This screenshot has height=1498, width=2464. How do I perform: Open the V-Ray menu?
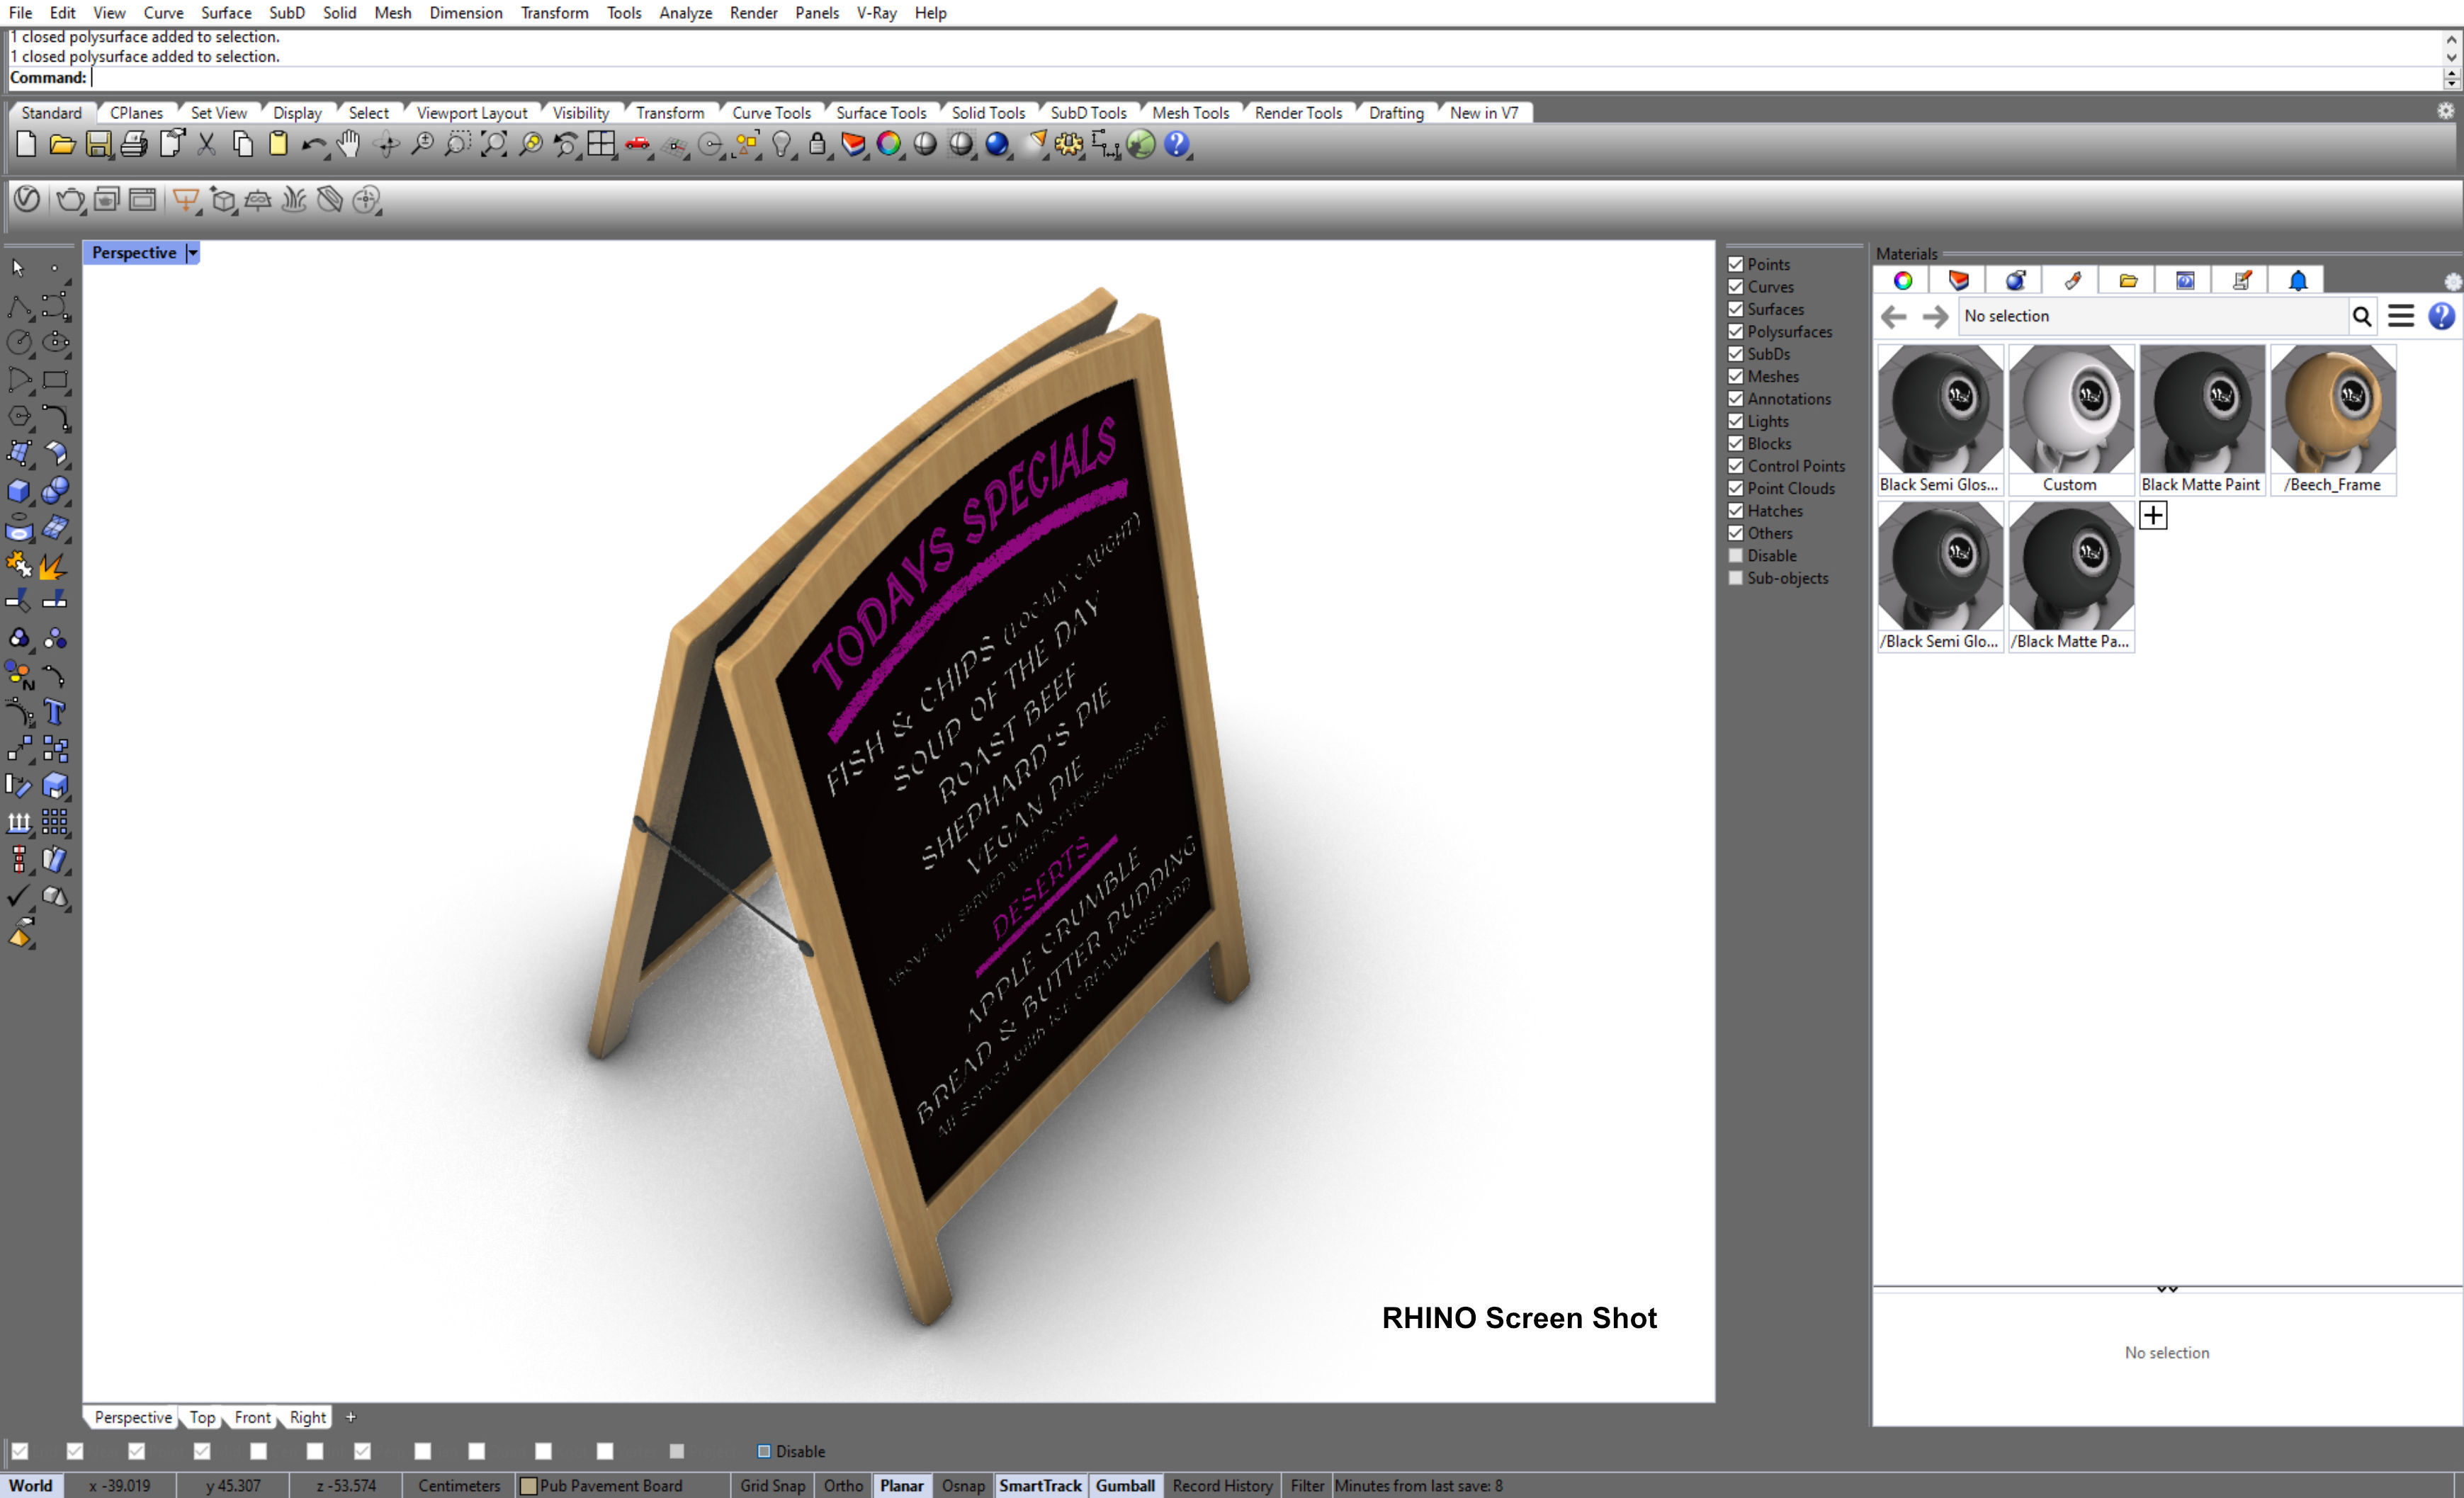click(876, 13)
